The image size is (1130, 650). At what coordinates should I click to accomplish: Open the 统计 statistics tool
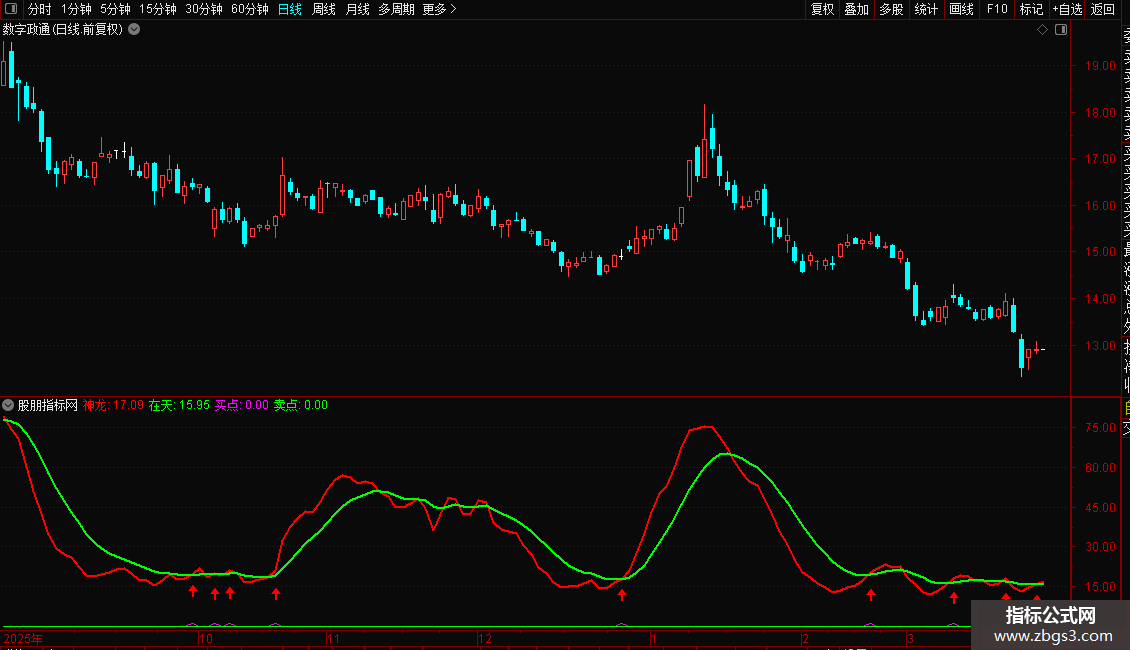click(x=926, y=9)
